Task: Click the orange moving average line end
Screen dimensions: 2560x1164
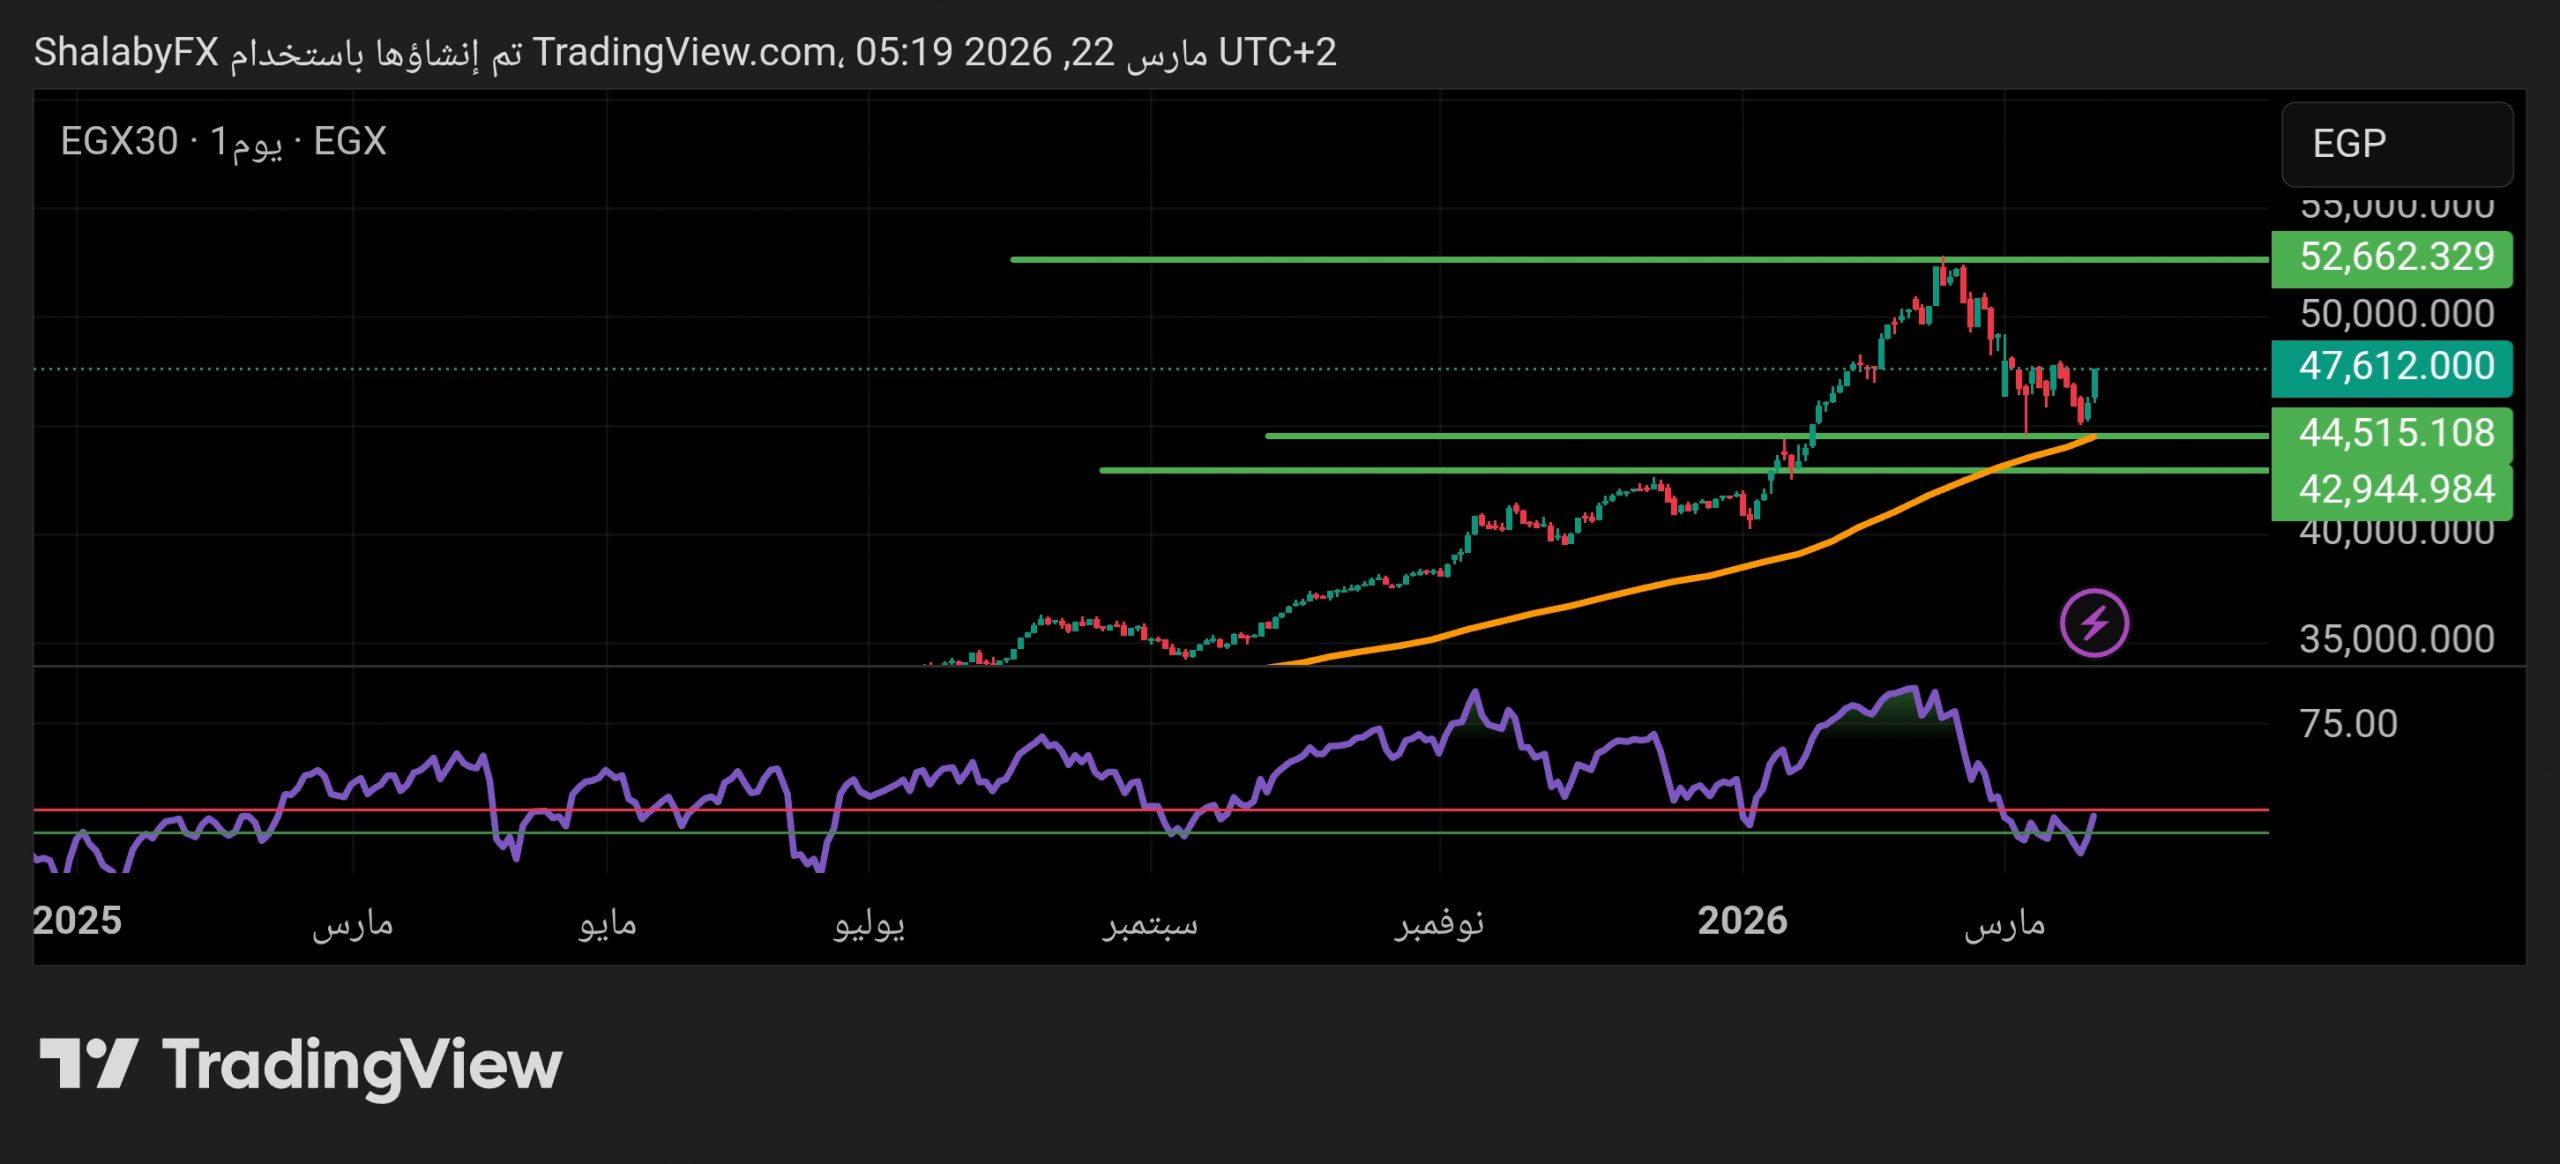Action: pos(2090,438)
